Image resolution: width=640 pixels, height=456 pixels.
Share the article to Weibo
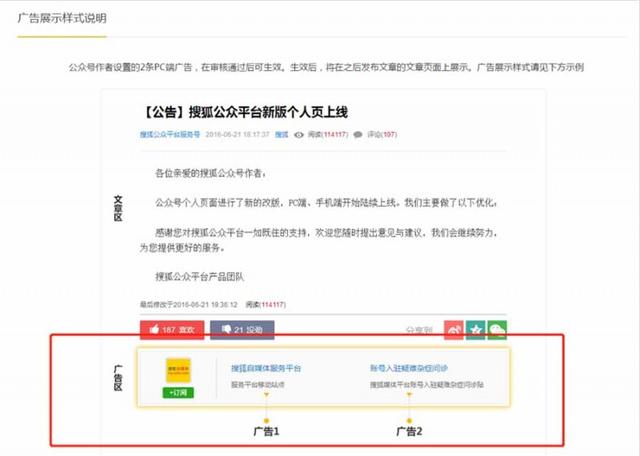(x=454, y=330)
